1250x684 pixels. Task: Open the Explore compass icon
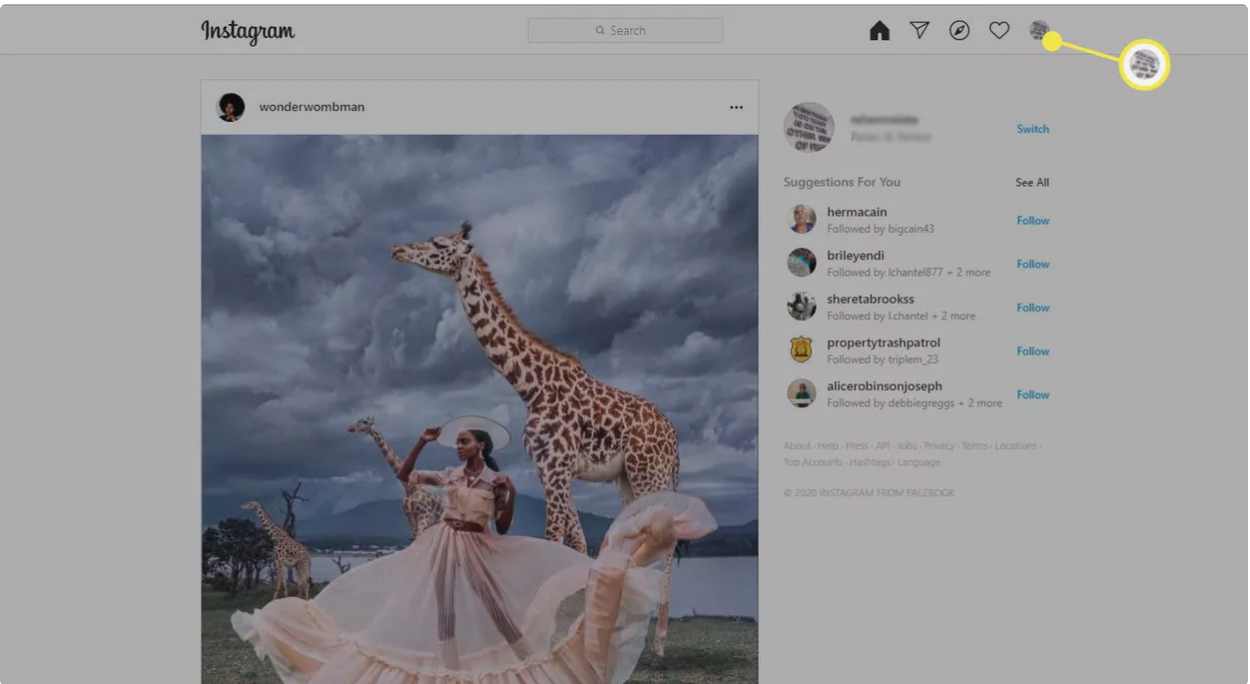(x=959, y=31)
